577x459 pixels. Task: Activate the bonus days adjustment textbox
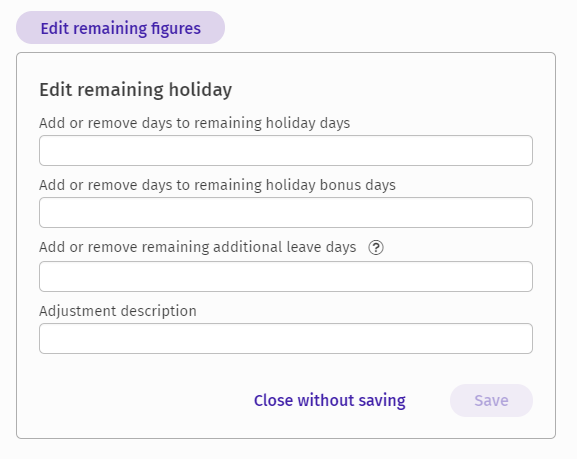click(286, 212)
